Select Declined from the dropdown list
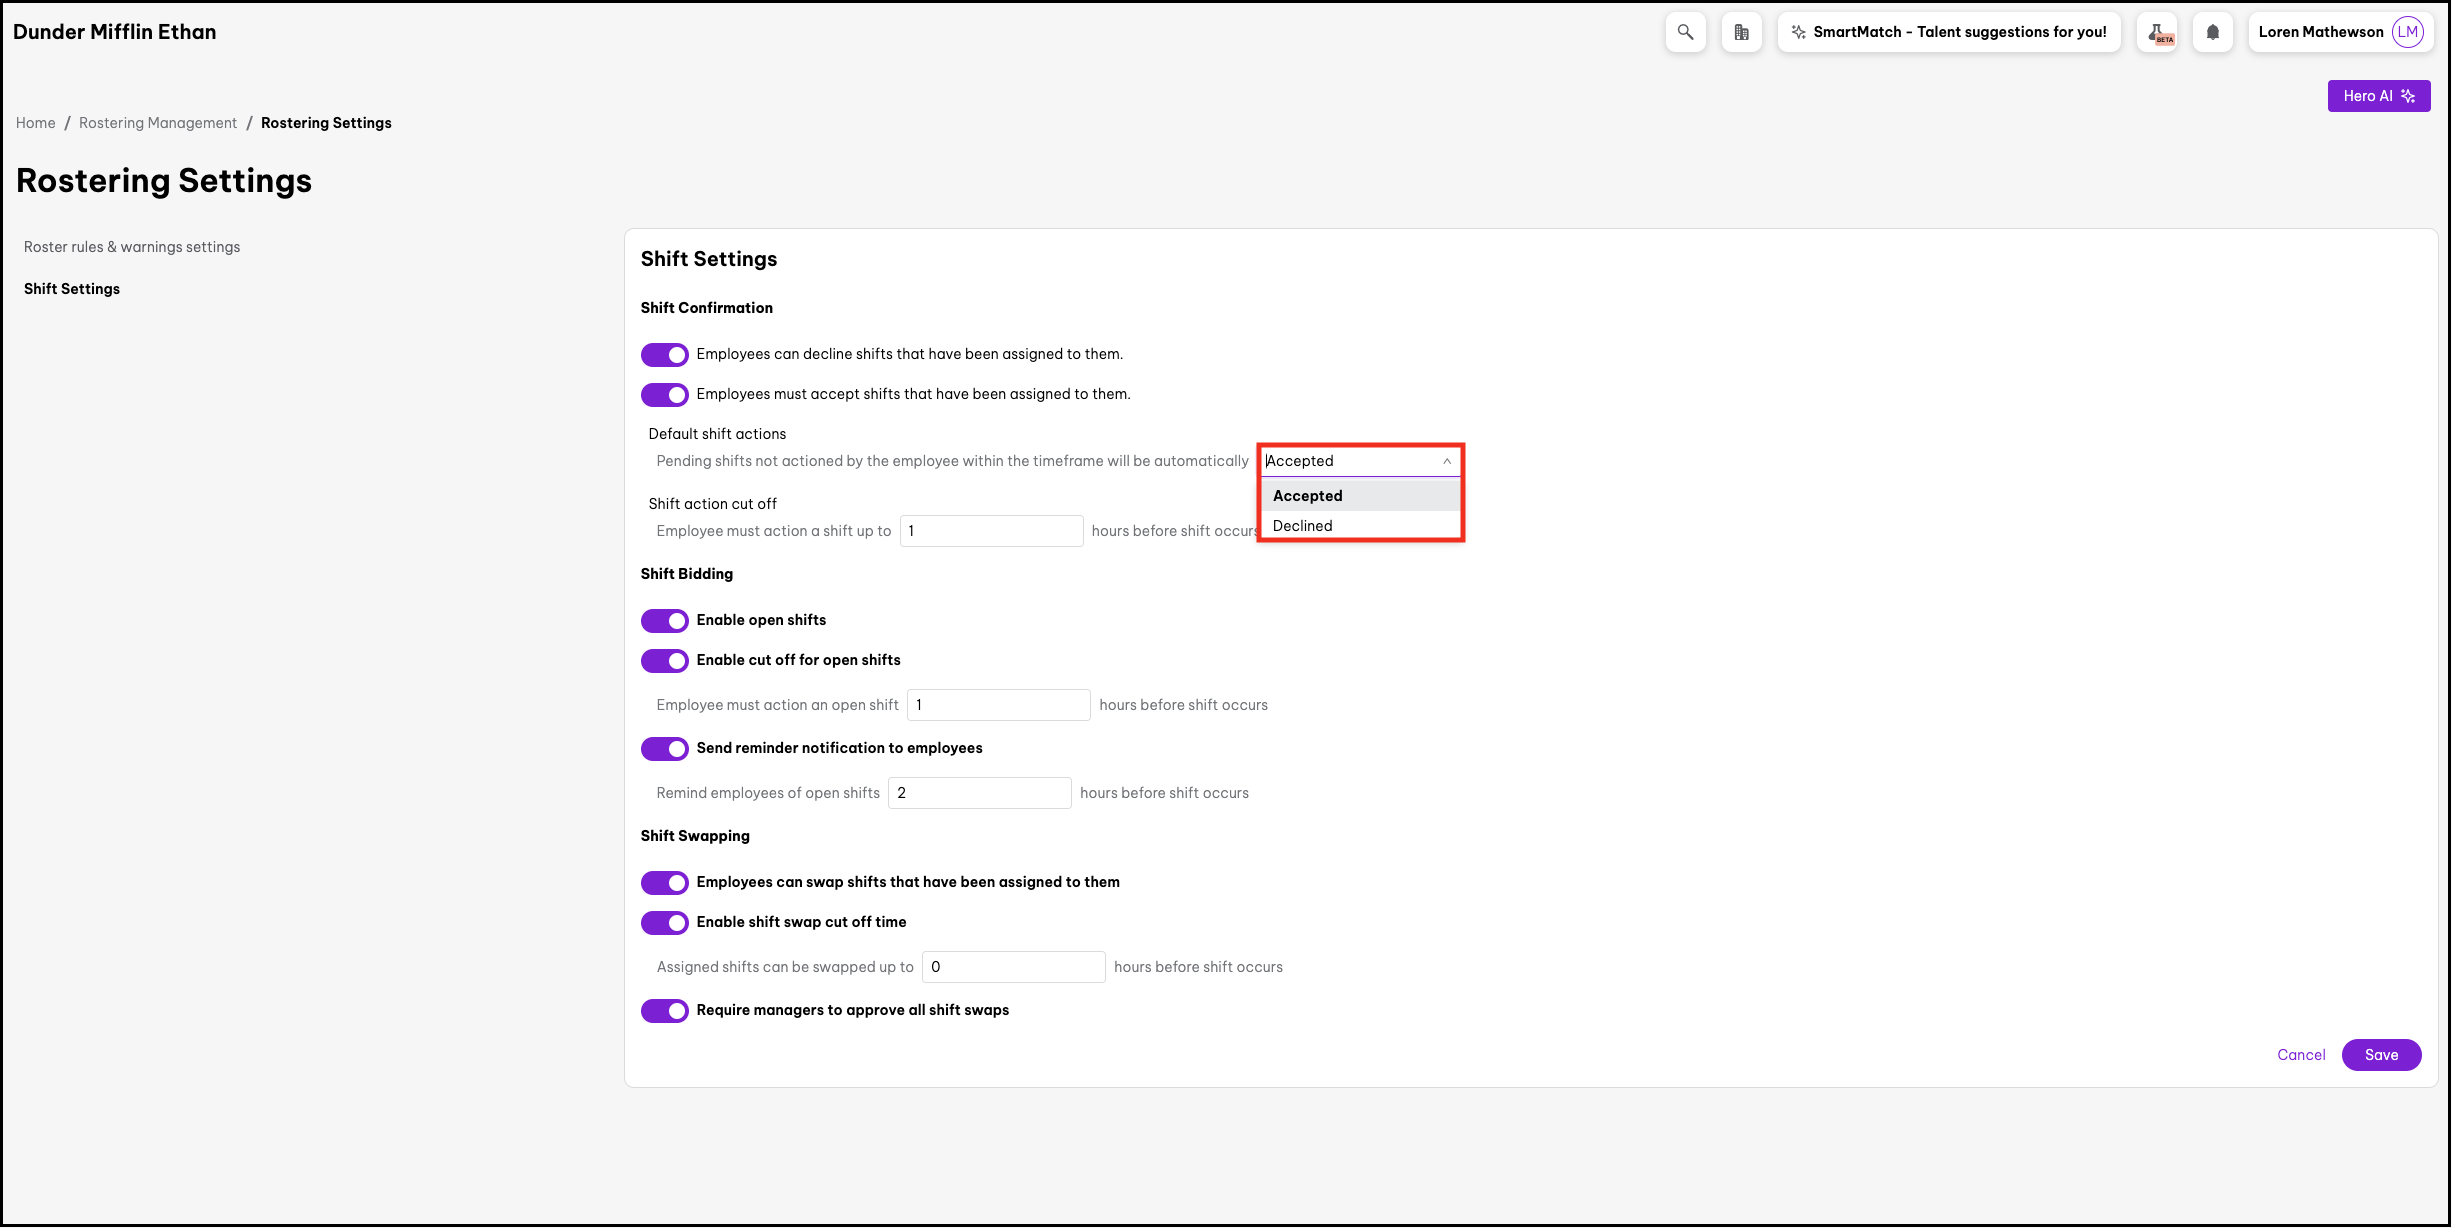Image resolution: width=2452 pixels, height=1228 pixels. [1303, 526]
